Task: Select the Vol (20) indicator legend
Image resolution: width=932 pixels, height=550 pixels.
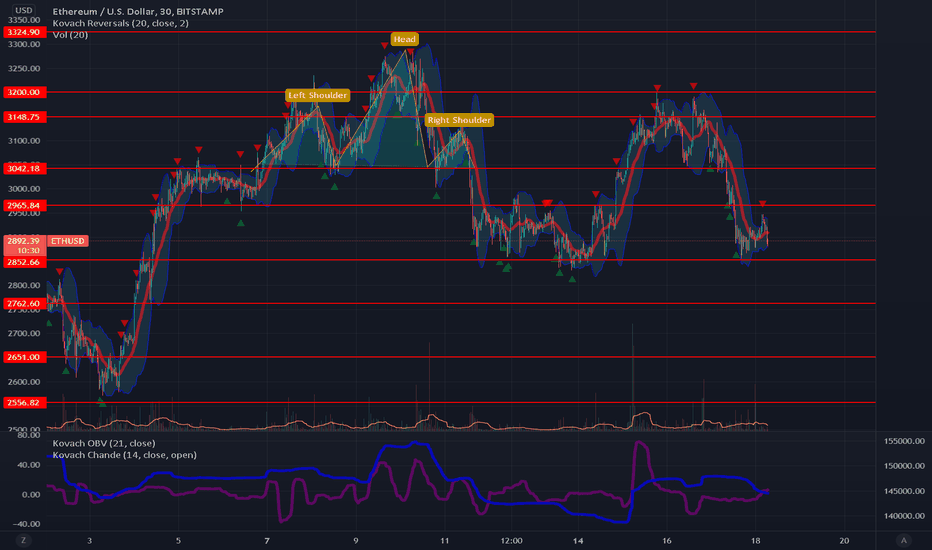Action: tap(70, 35)
